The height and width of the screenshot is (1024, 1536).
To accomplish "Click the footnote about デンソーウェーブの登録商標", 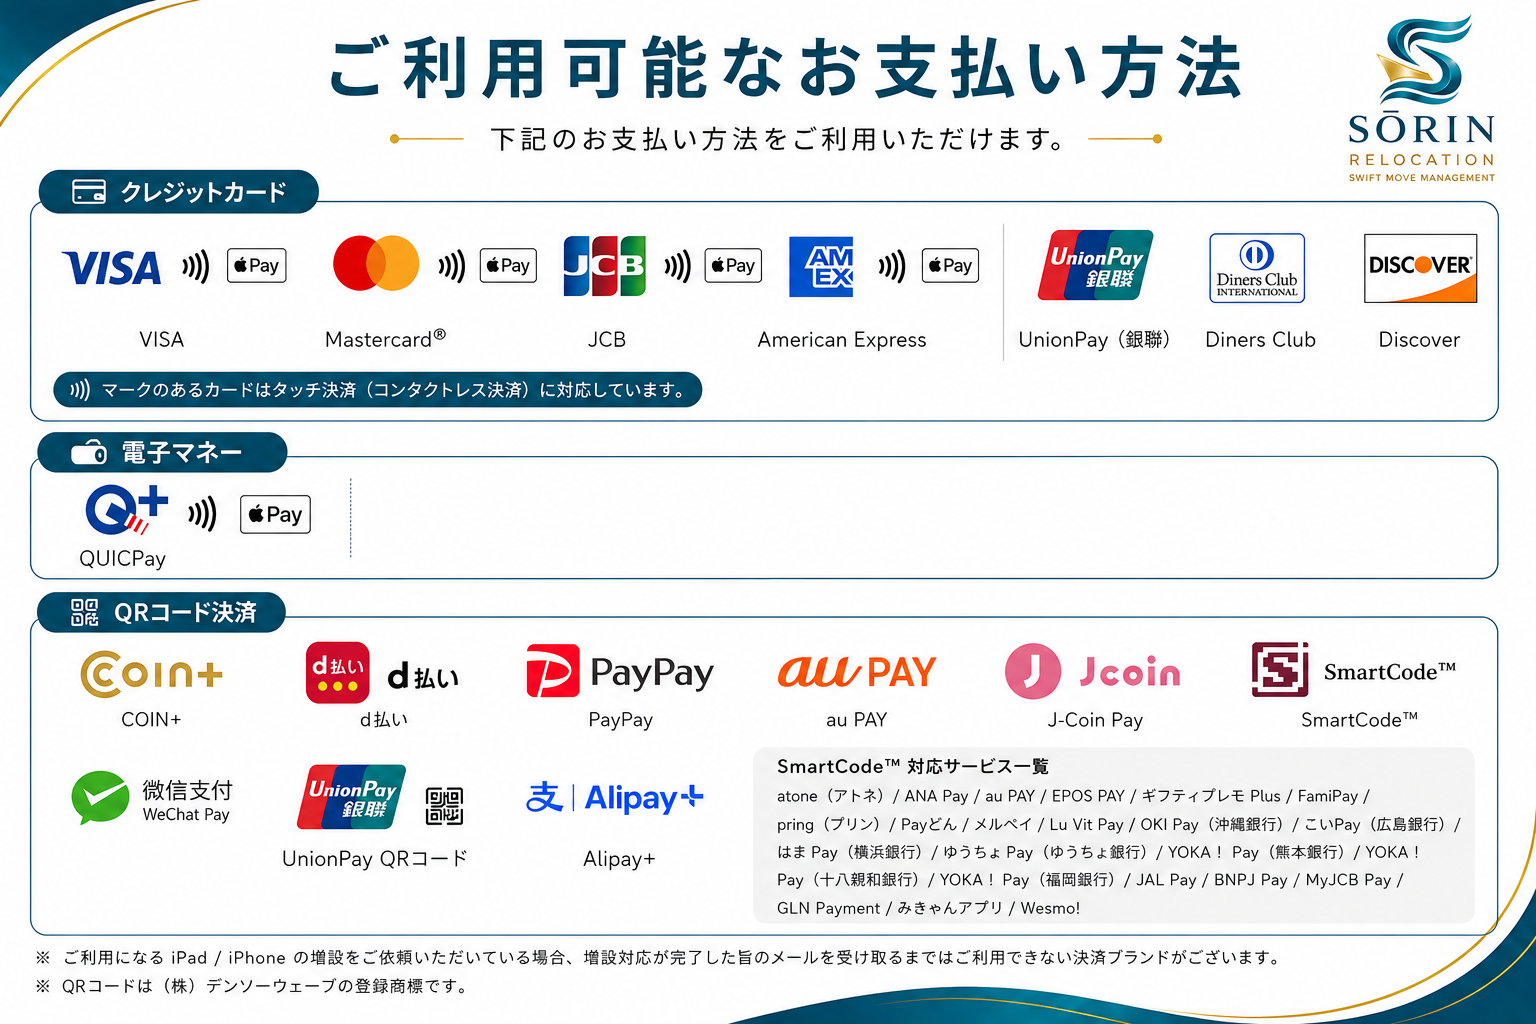I will click(x=251, y=987).
